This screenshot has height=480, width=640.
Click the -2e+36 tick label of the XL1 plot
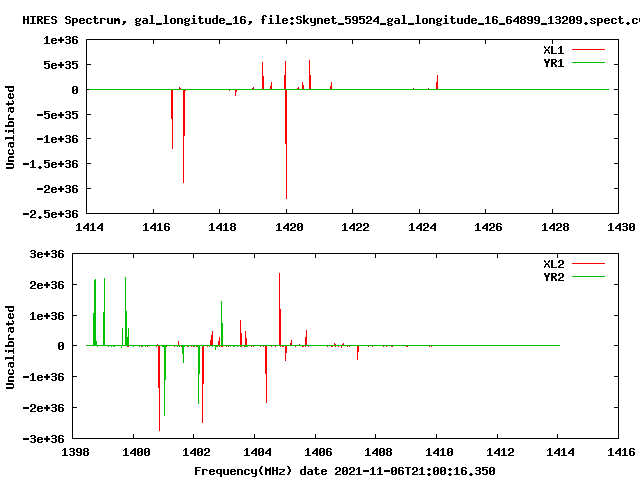coord(57,189)
